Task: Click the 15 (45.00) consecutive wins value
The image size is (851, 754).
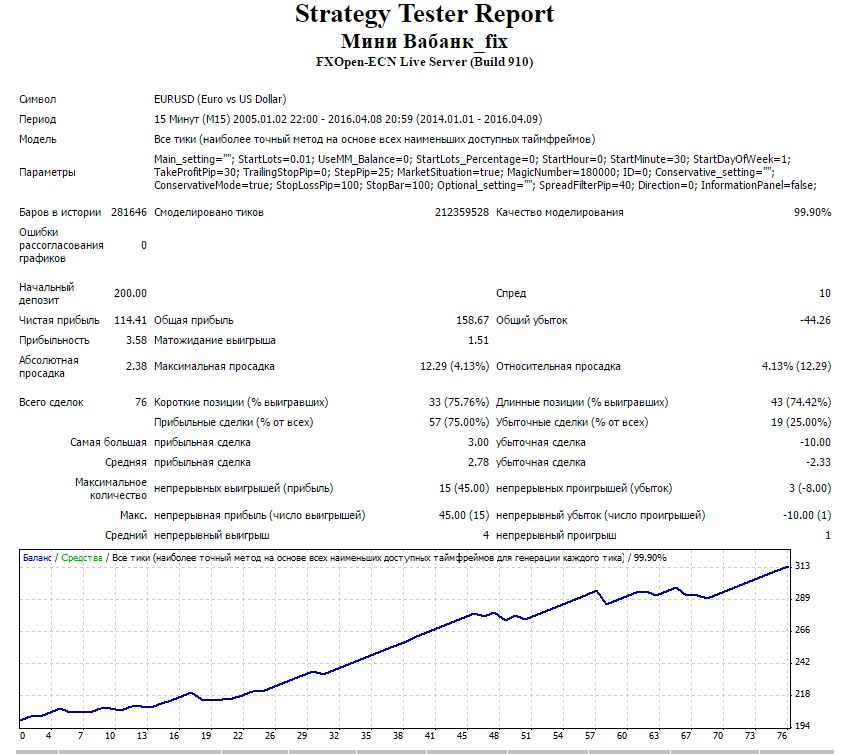Action: click(x=464, y=489)
